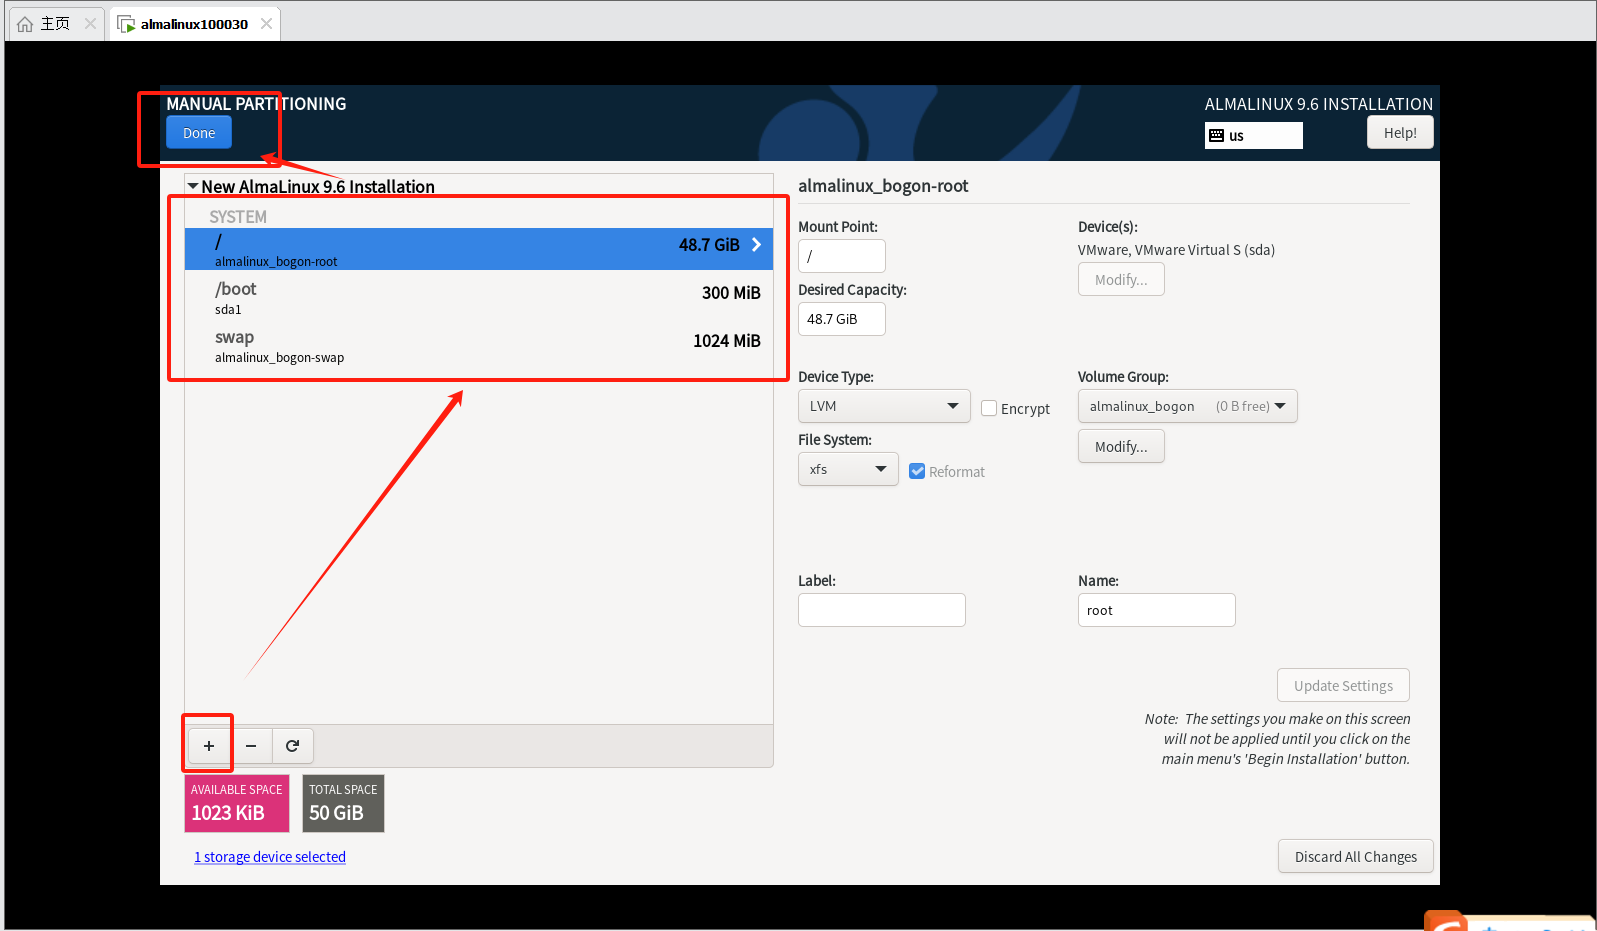Screen dimensions: 1597x931
Task: Open the Device Type LVM dropdown
Action: point(884,406)
